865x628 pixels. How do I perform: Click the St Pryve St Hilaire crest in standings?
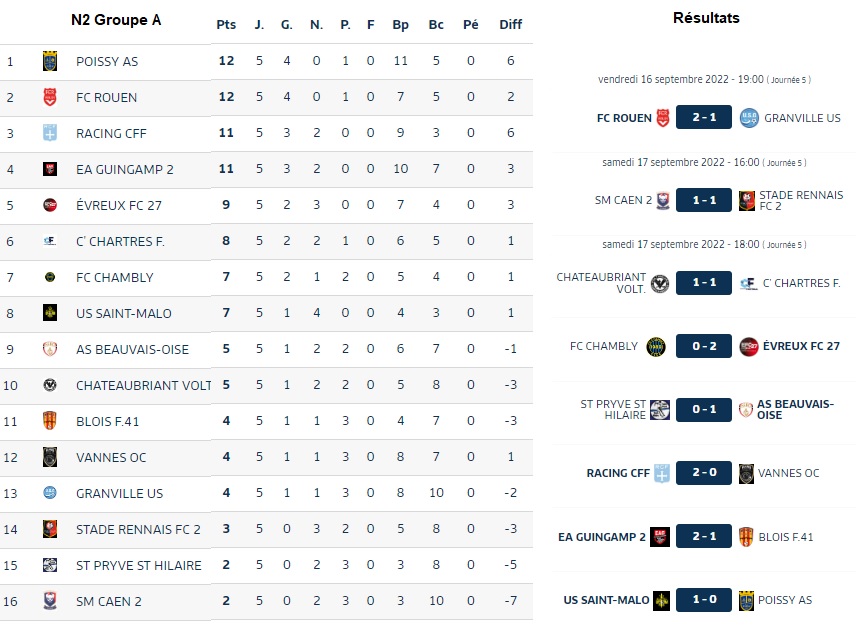(50, 565)
